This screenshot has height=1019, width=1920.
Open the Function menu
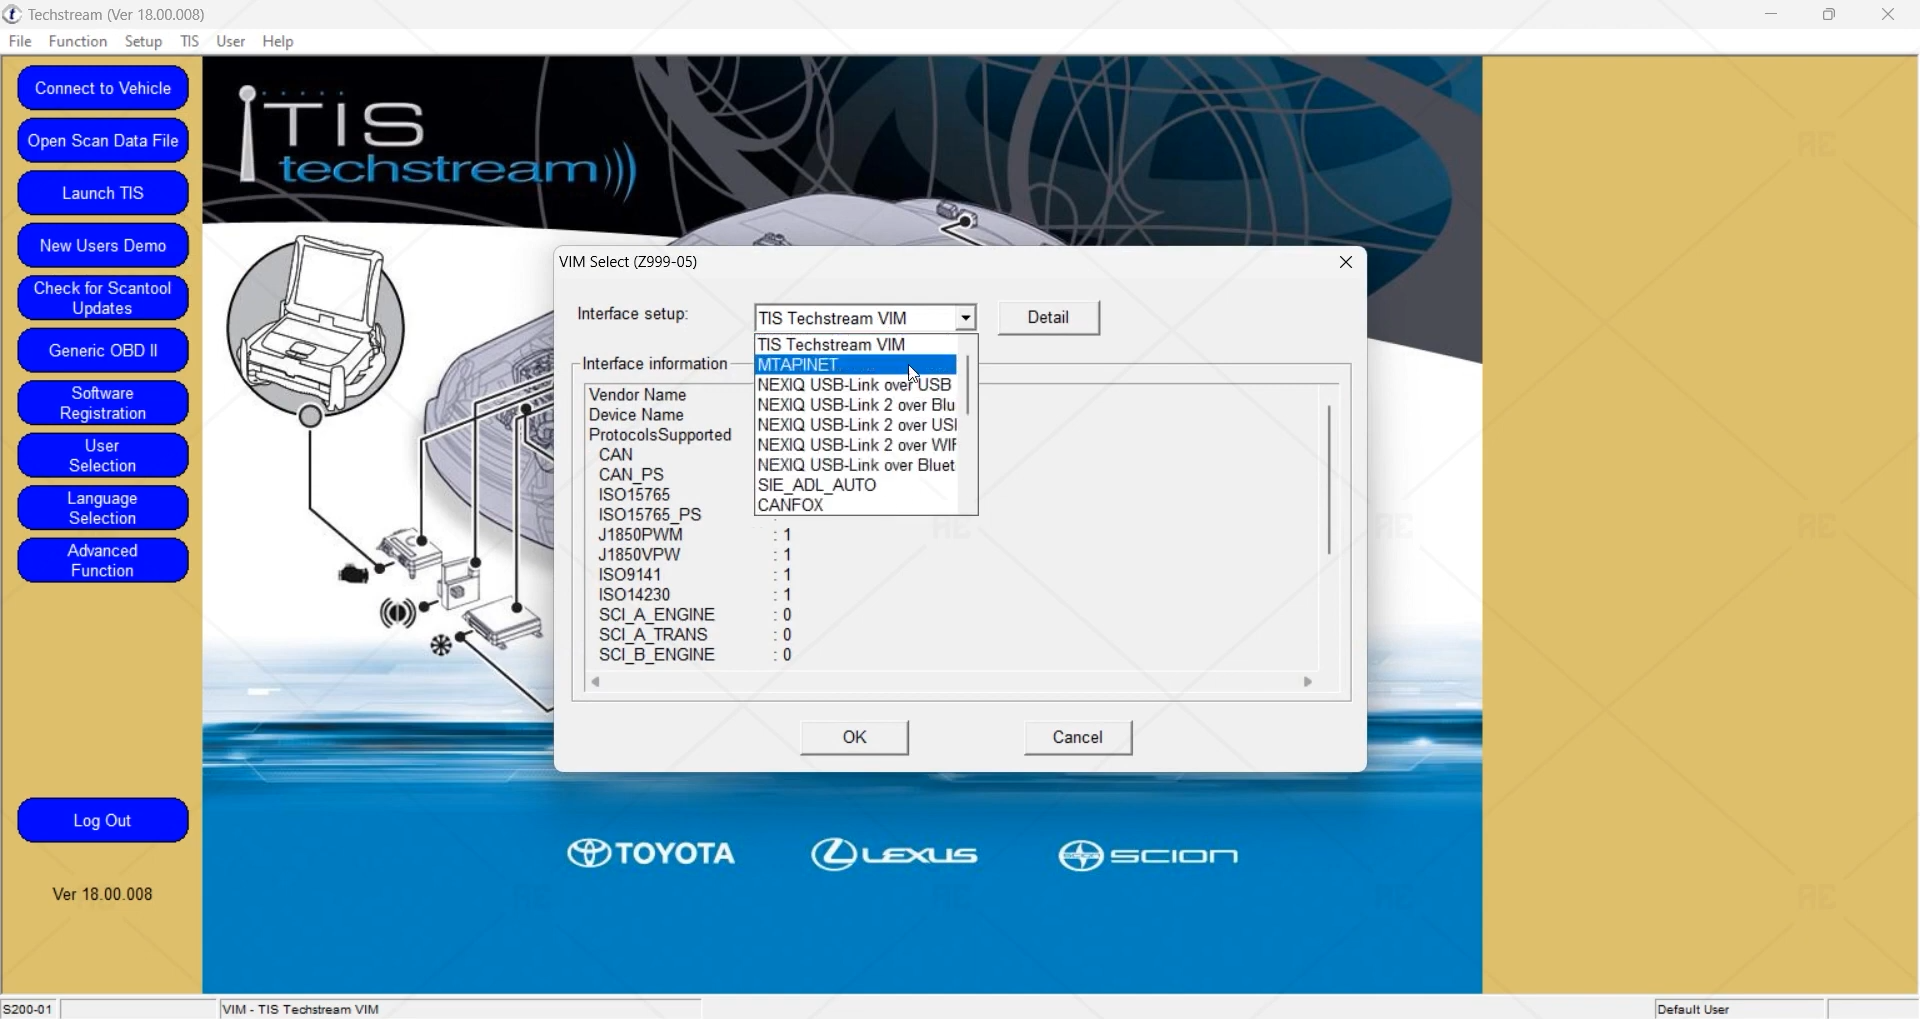coord(77,41)
